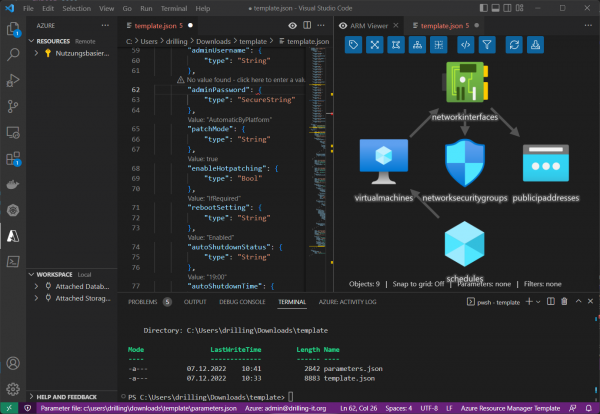Click ARM Viewer parameters code button
The image size is (600, 414).
point(466,45)
